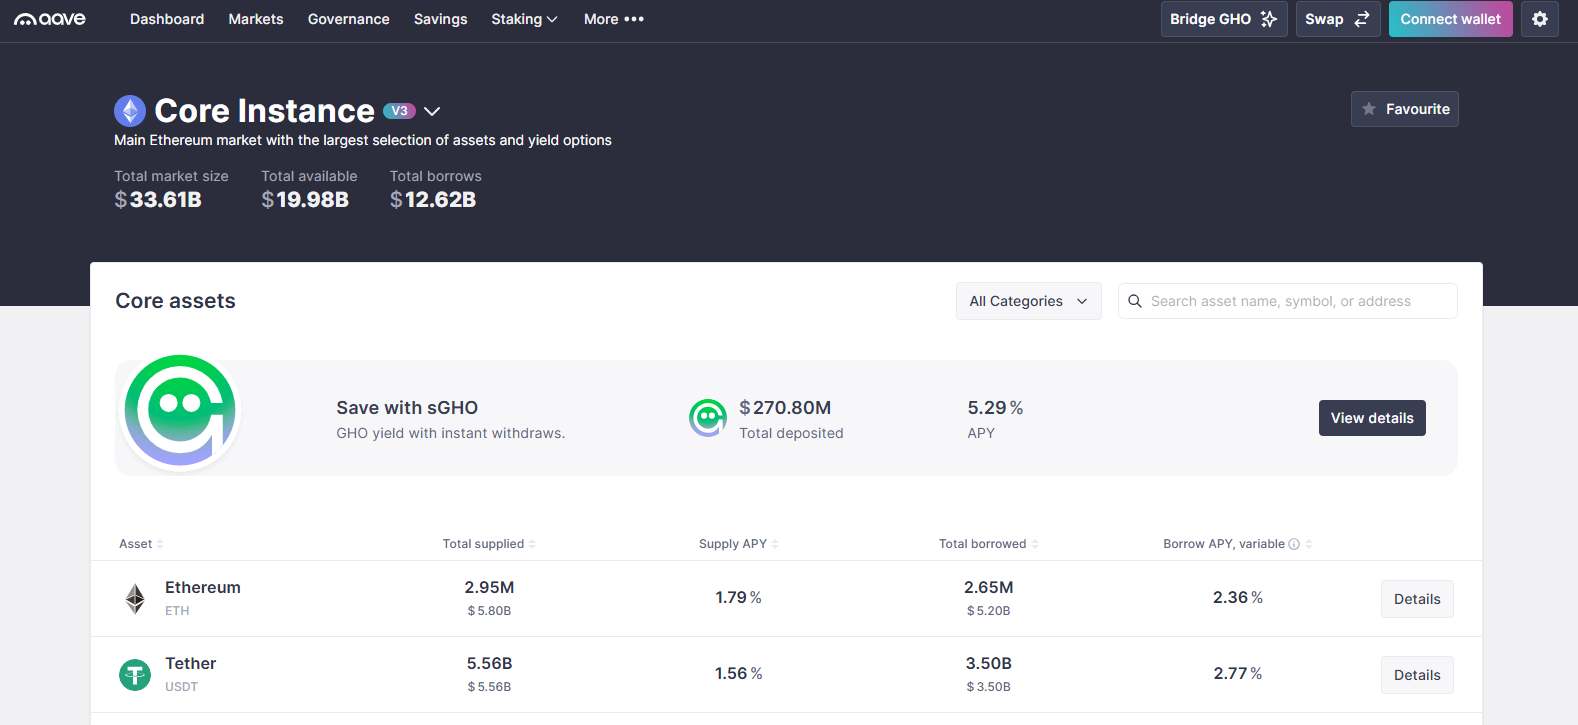Click the Ethereum network icon beside Core Instance

[130, 111]
